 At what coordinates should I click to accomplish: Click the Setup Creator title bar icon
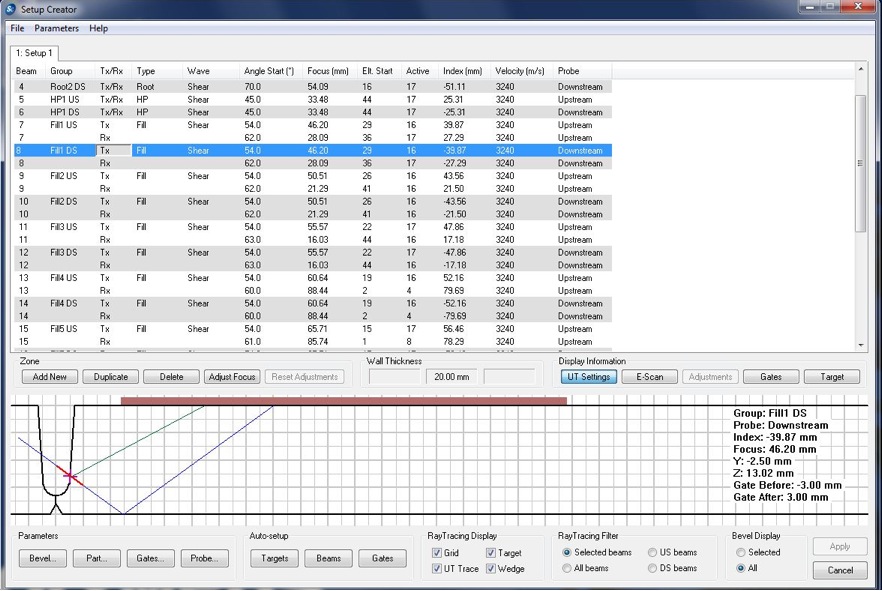pos(10,9)
